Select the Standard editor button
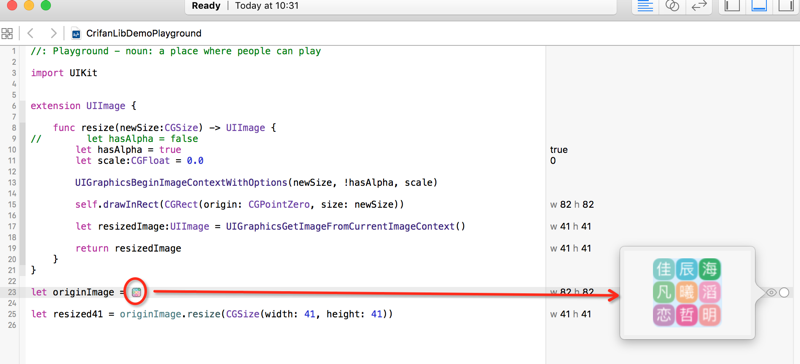This screenshot has width=800, height=364. pos(645,6)
